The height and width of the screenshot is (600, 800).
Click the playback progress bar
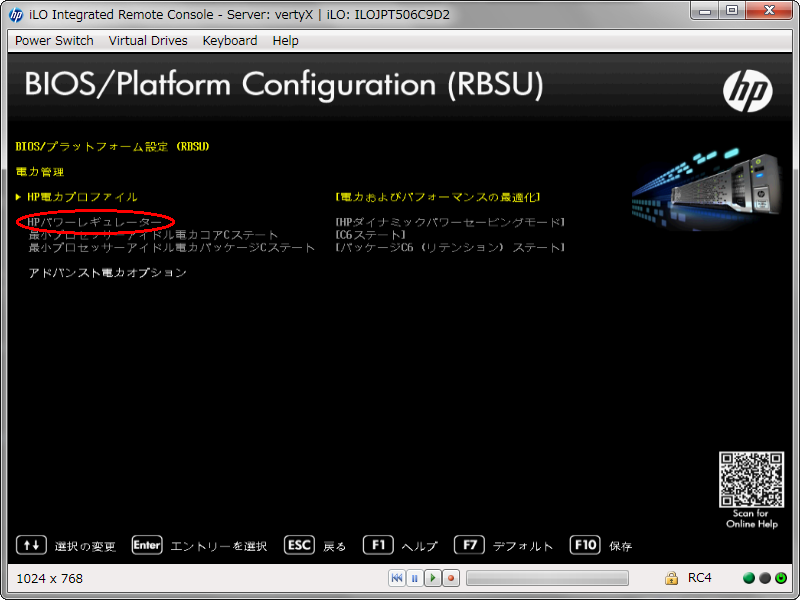[x=547, y=578]
